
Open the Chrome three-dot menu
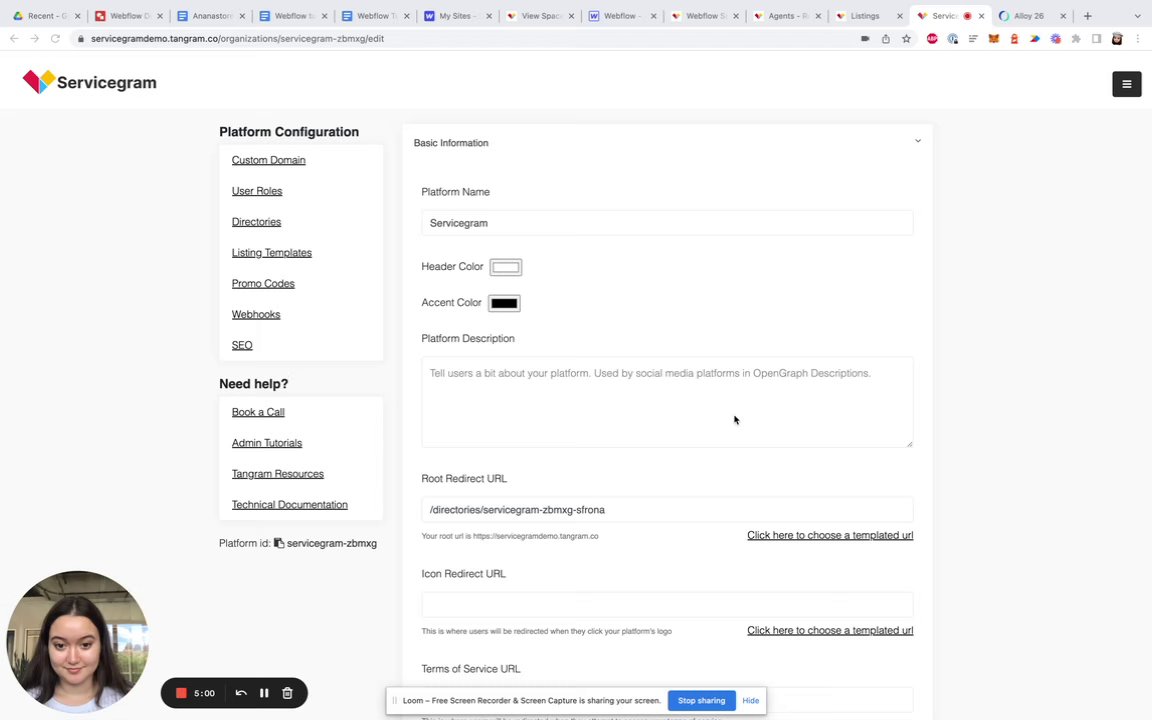1138,39
